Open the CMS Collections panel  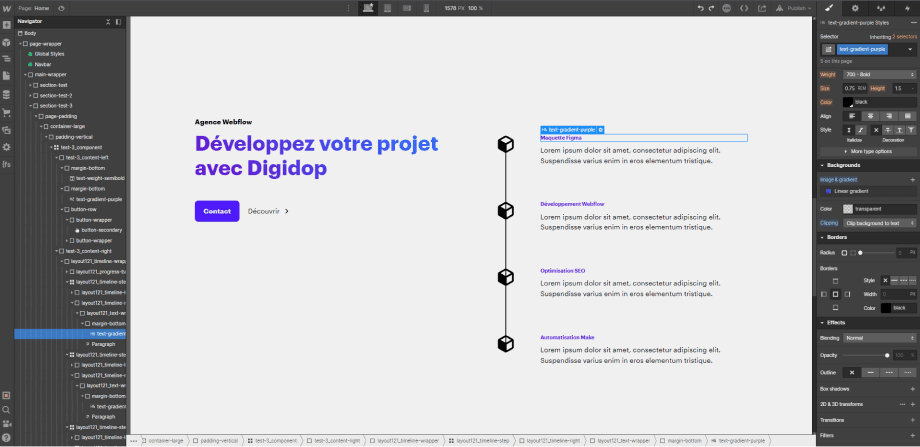click(x=6, y=94)
